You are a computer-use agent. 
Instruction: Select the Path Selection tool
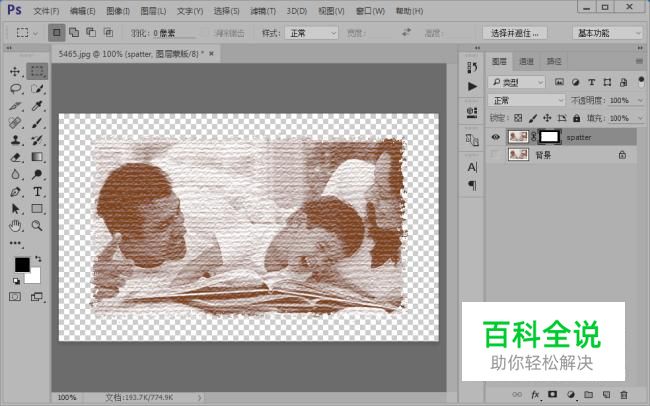click(x=15, y=209)
